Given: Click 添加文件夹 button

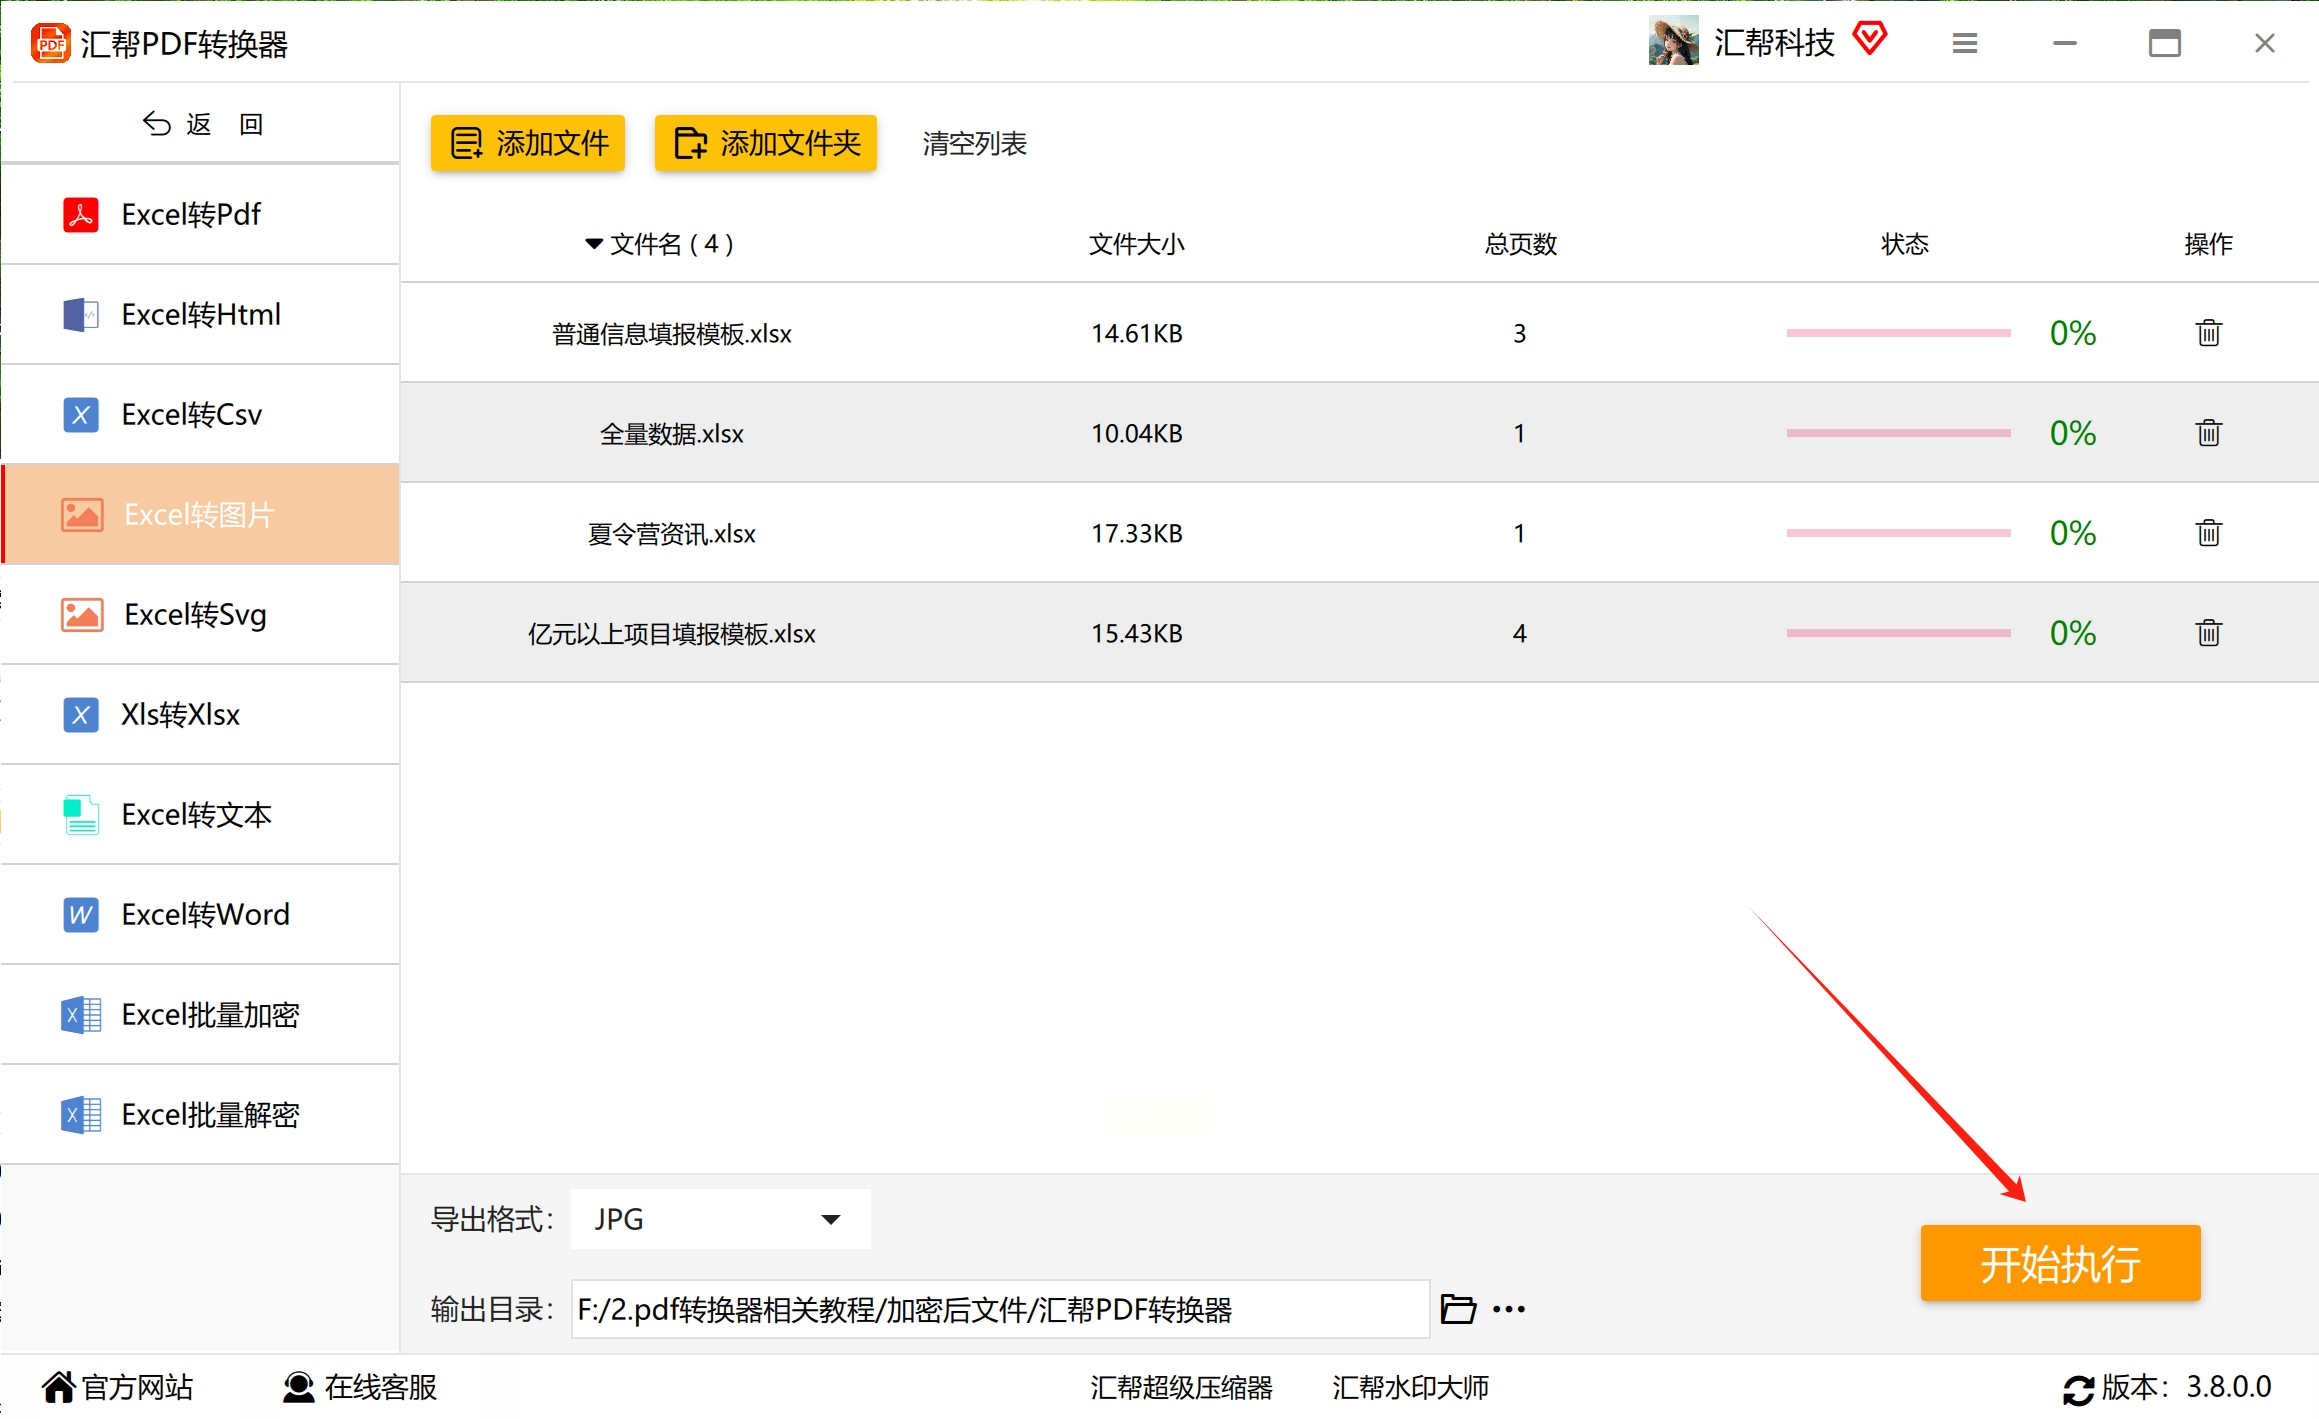Looking at the screenshot, I should 765,143.
